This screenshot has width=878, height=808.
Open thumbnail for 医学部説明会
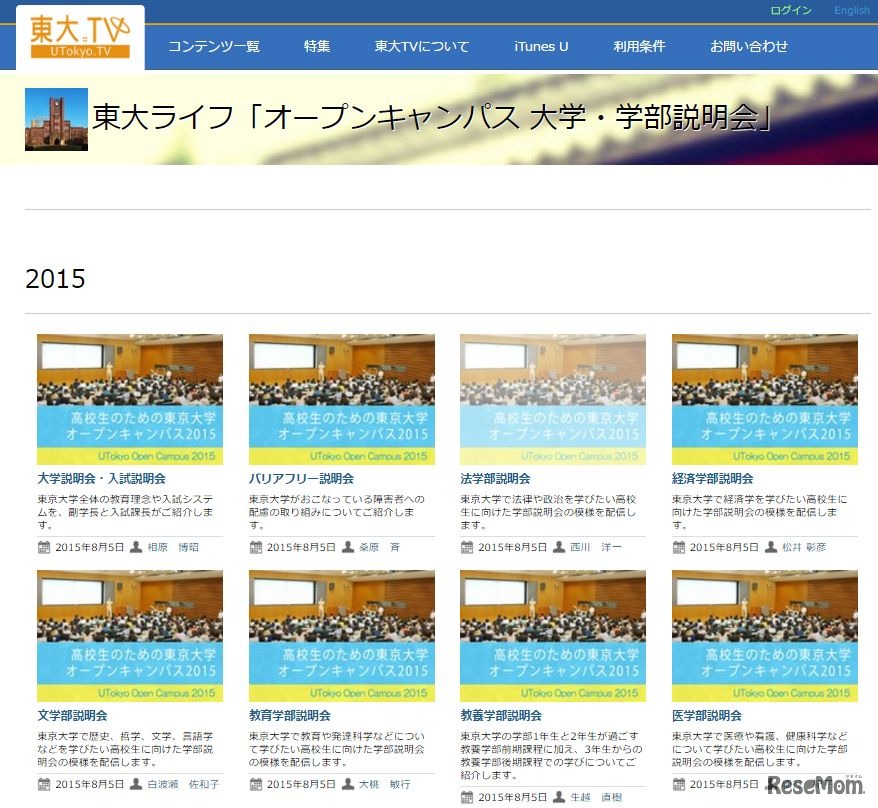click(x=765, y=636)
